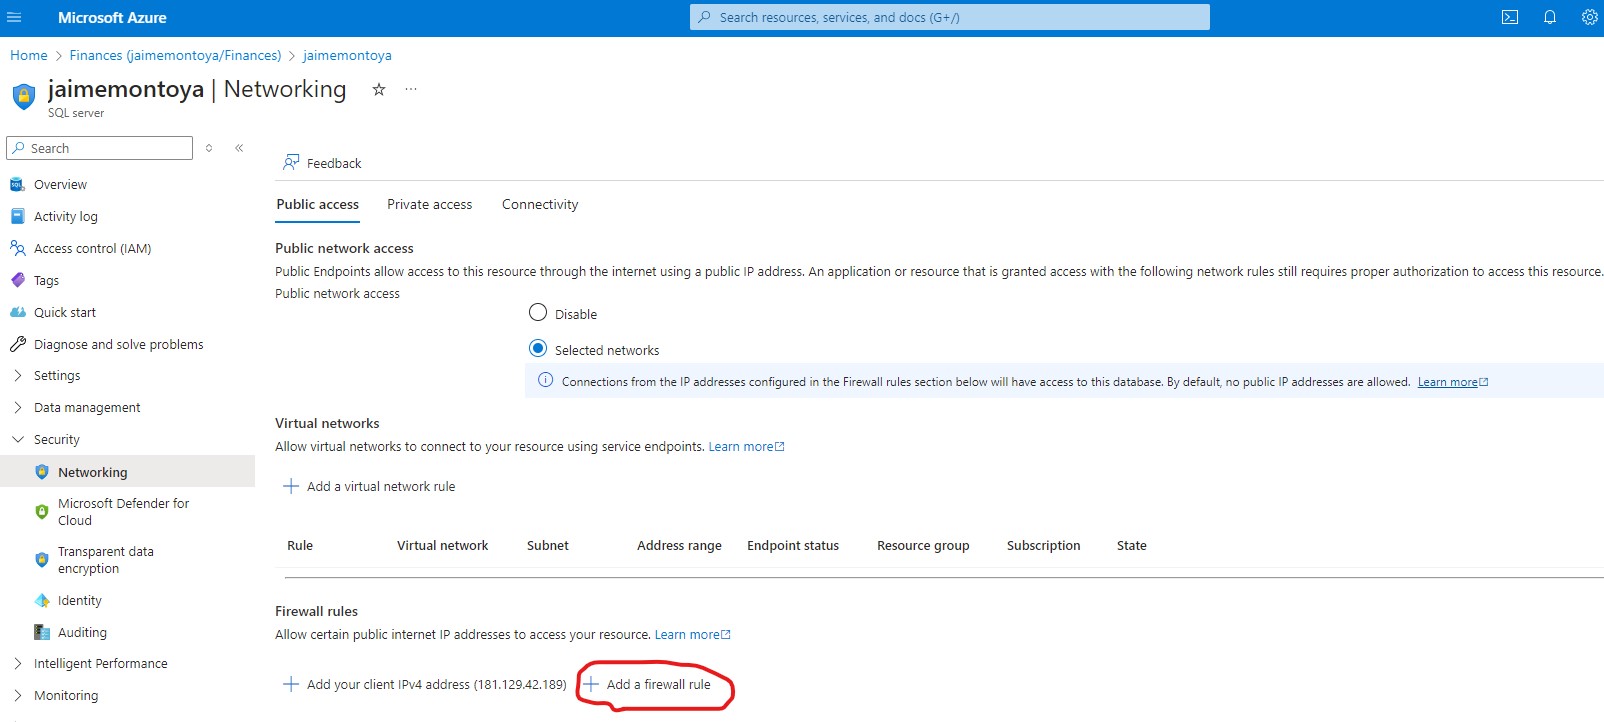Open Activity log in the sidebar
Screen dimensions: 1604x722
pos(66,216)
